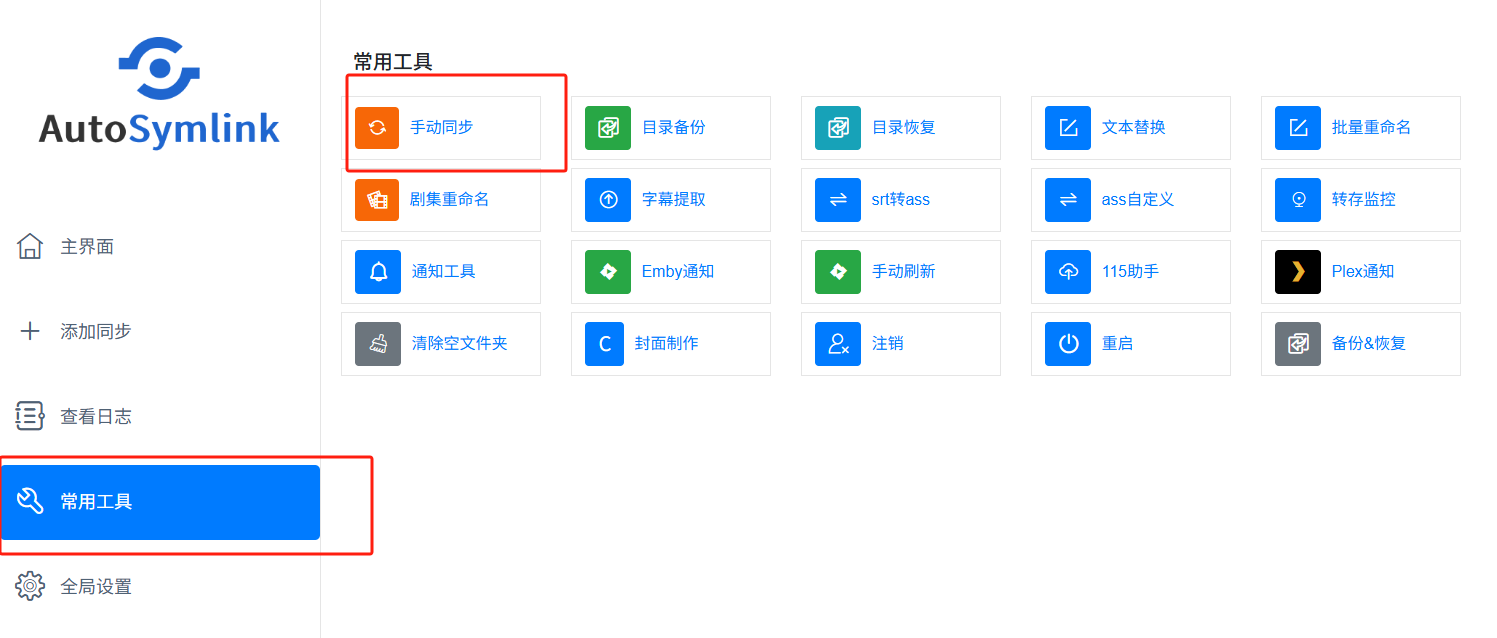Click the AutoSymlink logo
This screenshot has height=638, width=1497.
(x=159, y=92)
